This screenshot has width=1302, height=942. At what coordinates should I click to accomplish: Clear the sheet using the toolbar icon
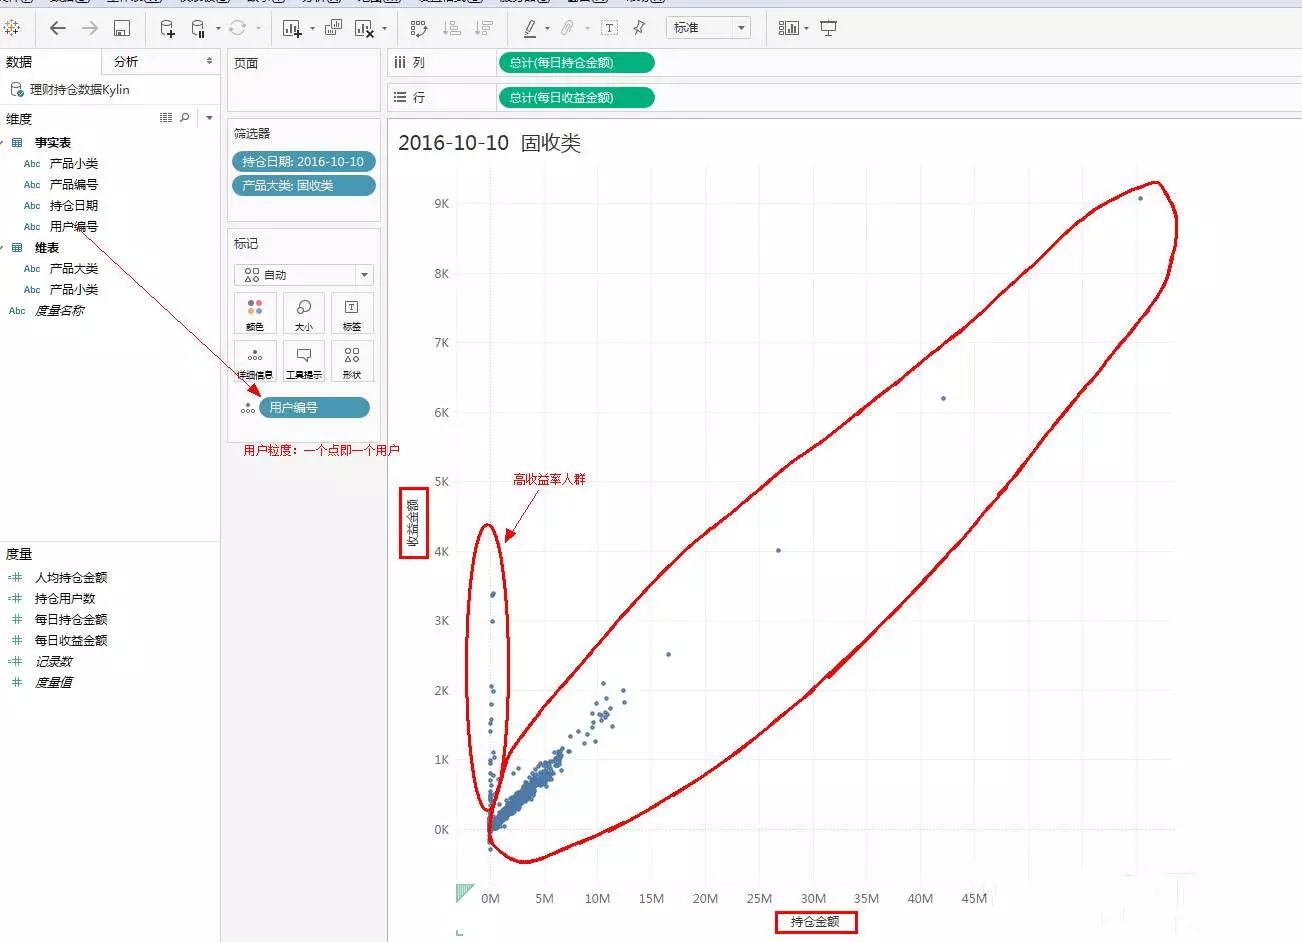(x=365, y=28)
